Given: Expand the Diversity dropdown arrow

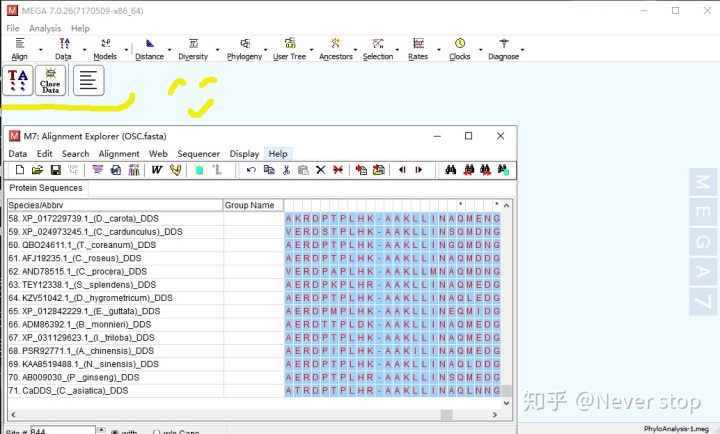Looking at the screenshot, I should coord(217,49).
